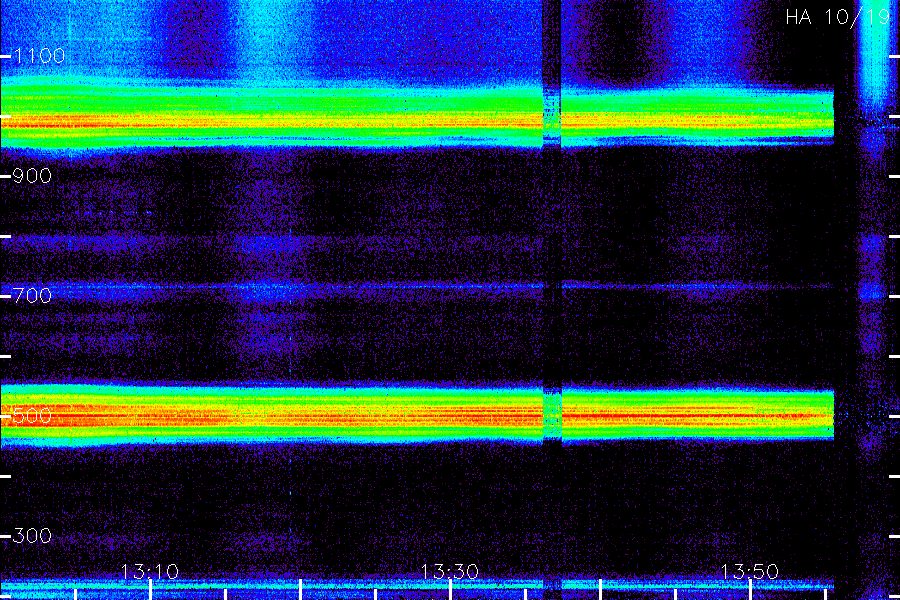Click the 700 frequency axis label
This screenshot has height=600, width=900.
coord(32,296)
